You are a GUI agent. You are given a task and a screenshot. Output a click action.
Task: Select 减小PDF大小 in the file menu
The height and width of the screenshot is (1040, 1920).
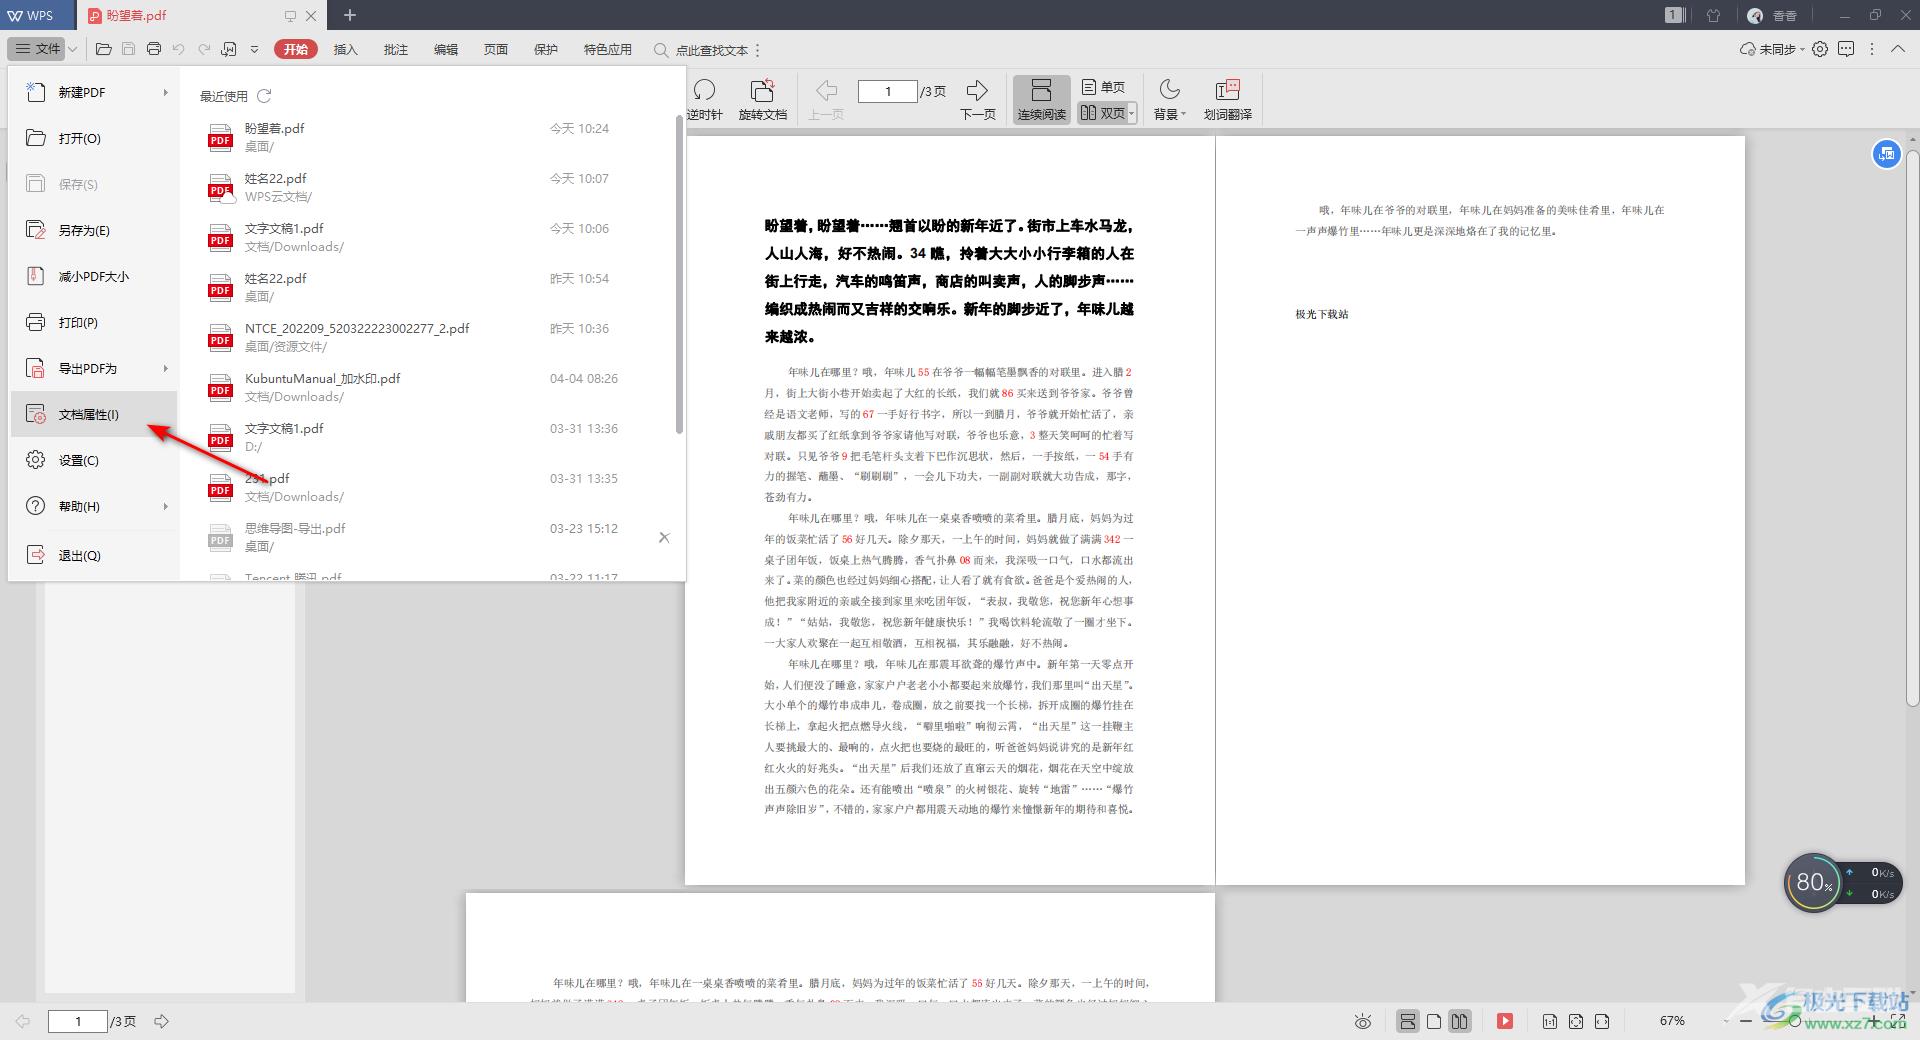[94, 276]
